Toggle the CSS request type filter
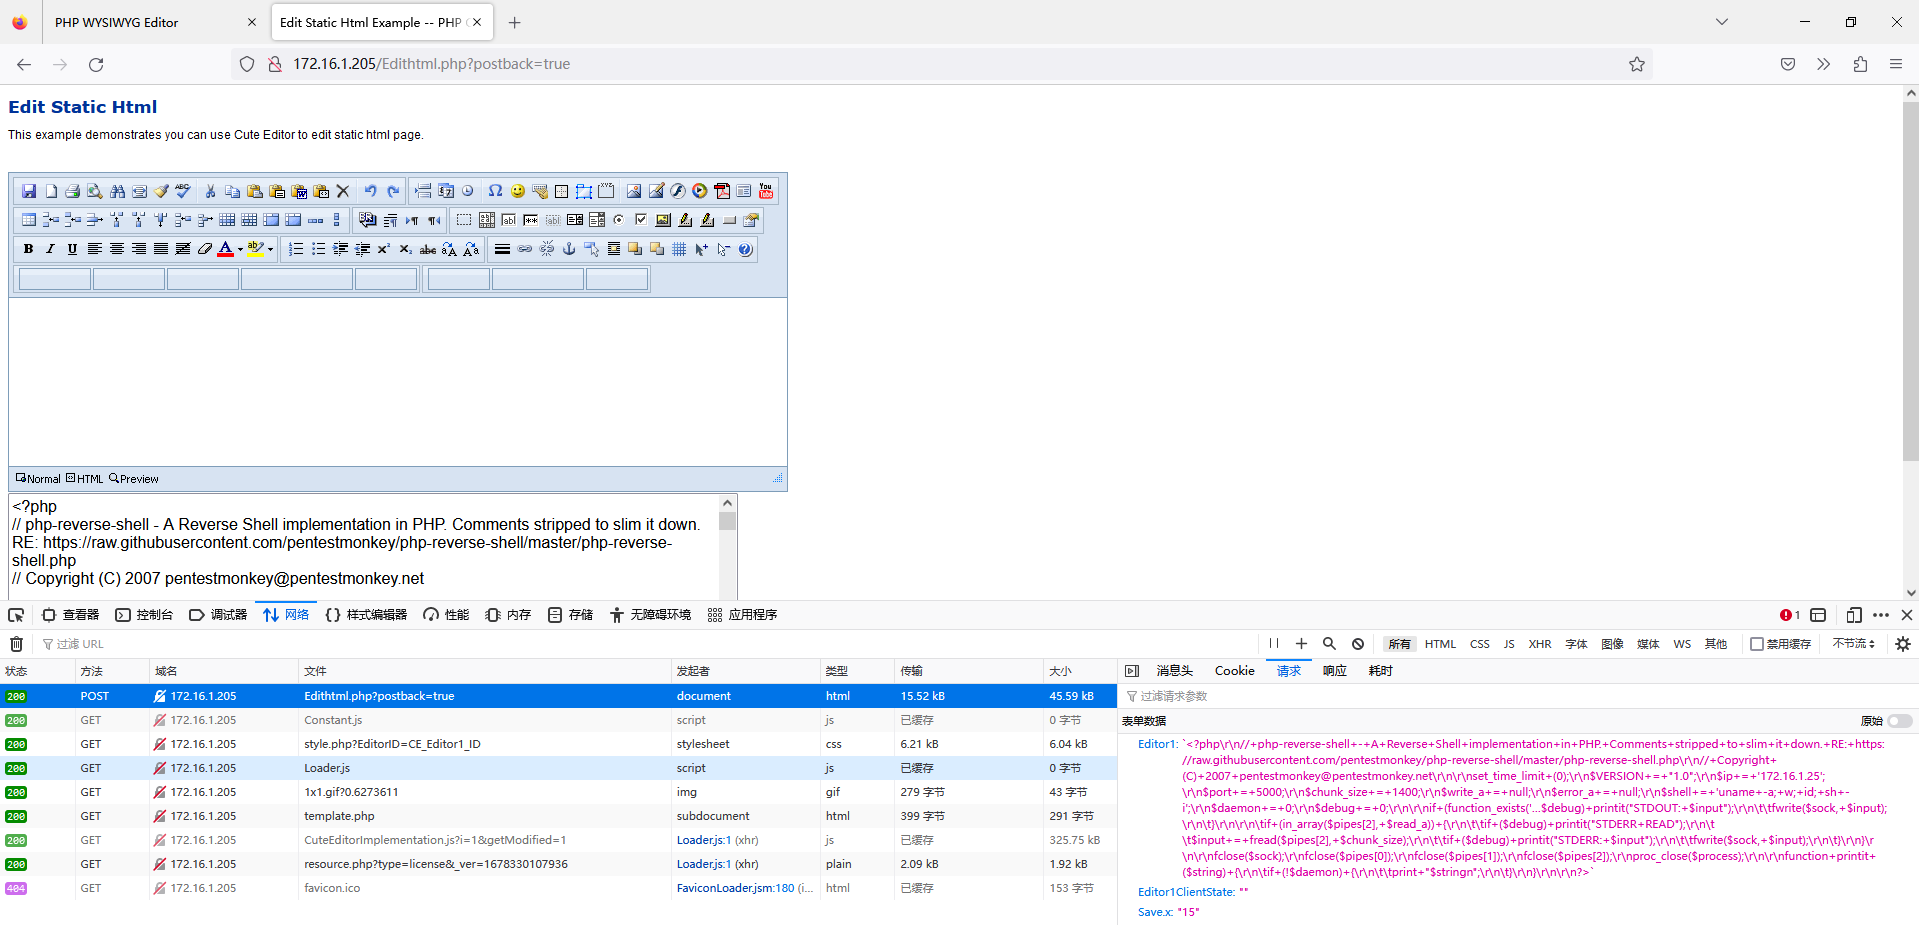The width and height of the screenshot is (1919, 925). tap(1480, 644)
